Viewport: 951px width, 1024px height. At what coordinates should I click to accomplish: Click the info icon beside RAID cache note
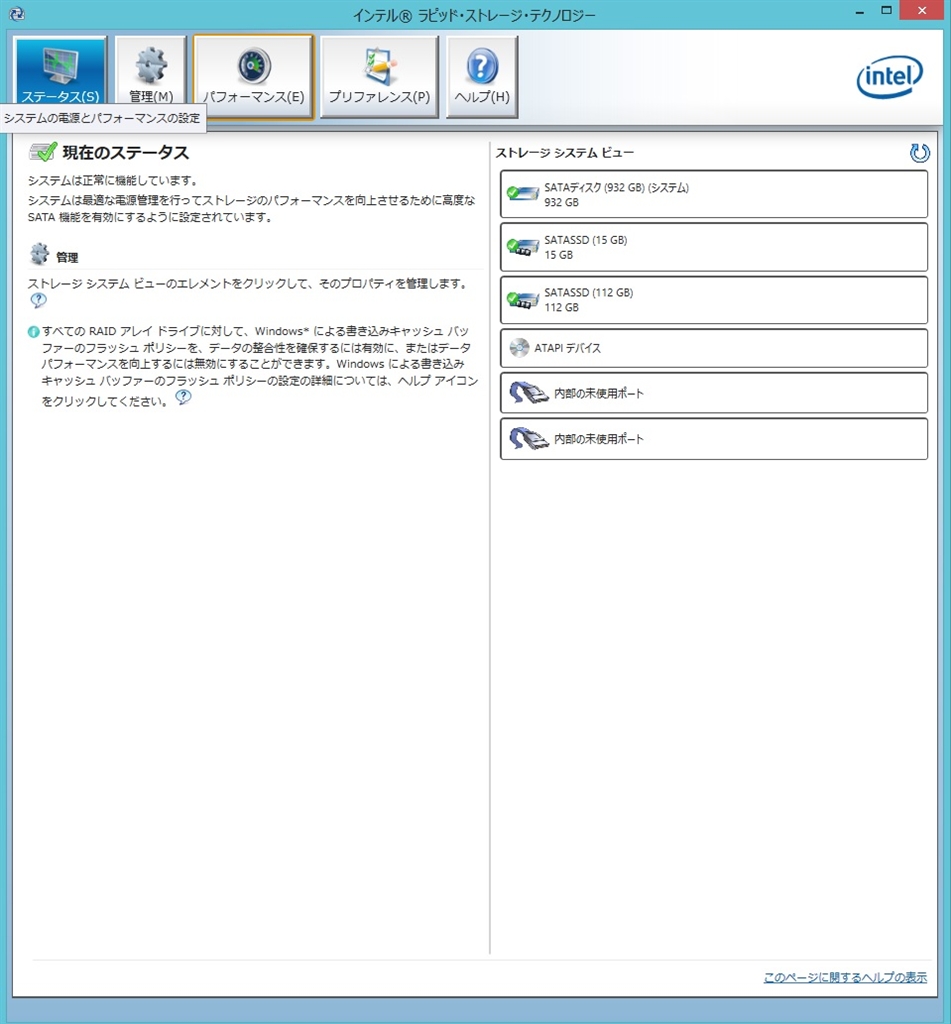(x=33, y=332)
